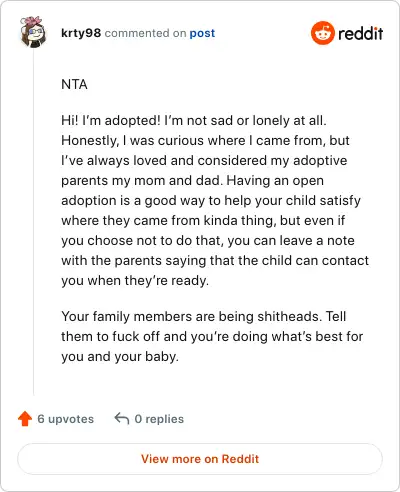Click the View more on Reddit button

pos(200,459)
